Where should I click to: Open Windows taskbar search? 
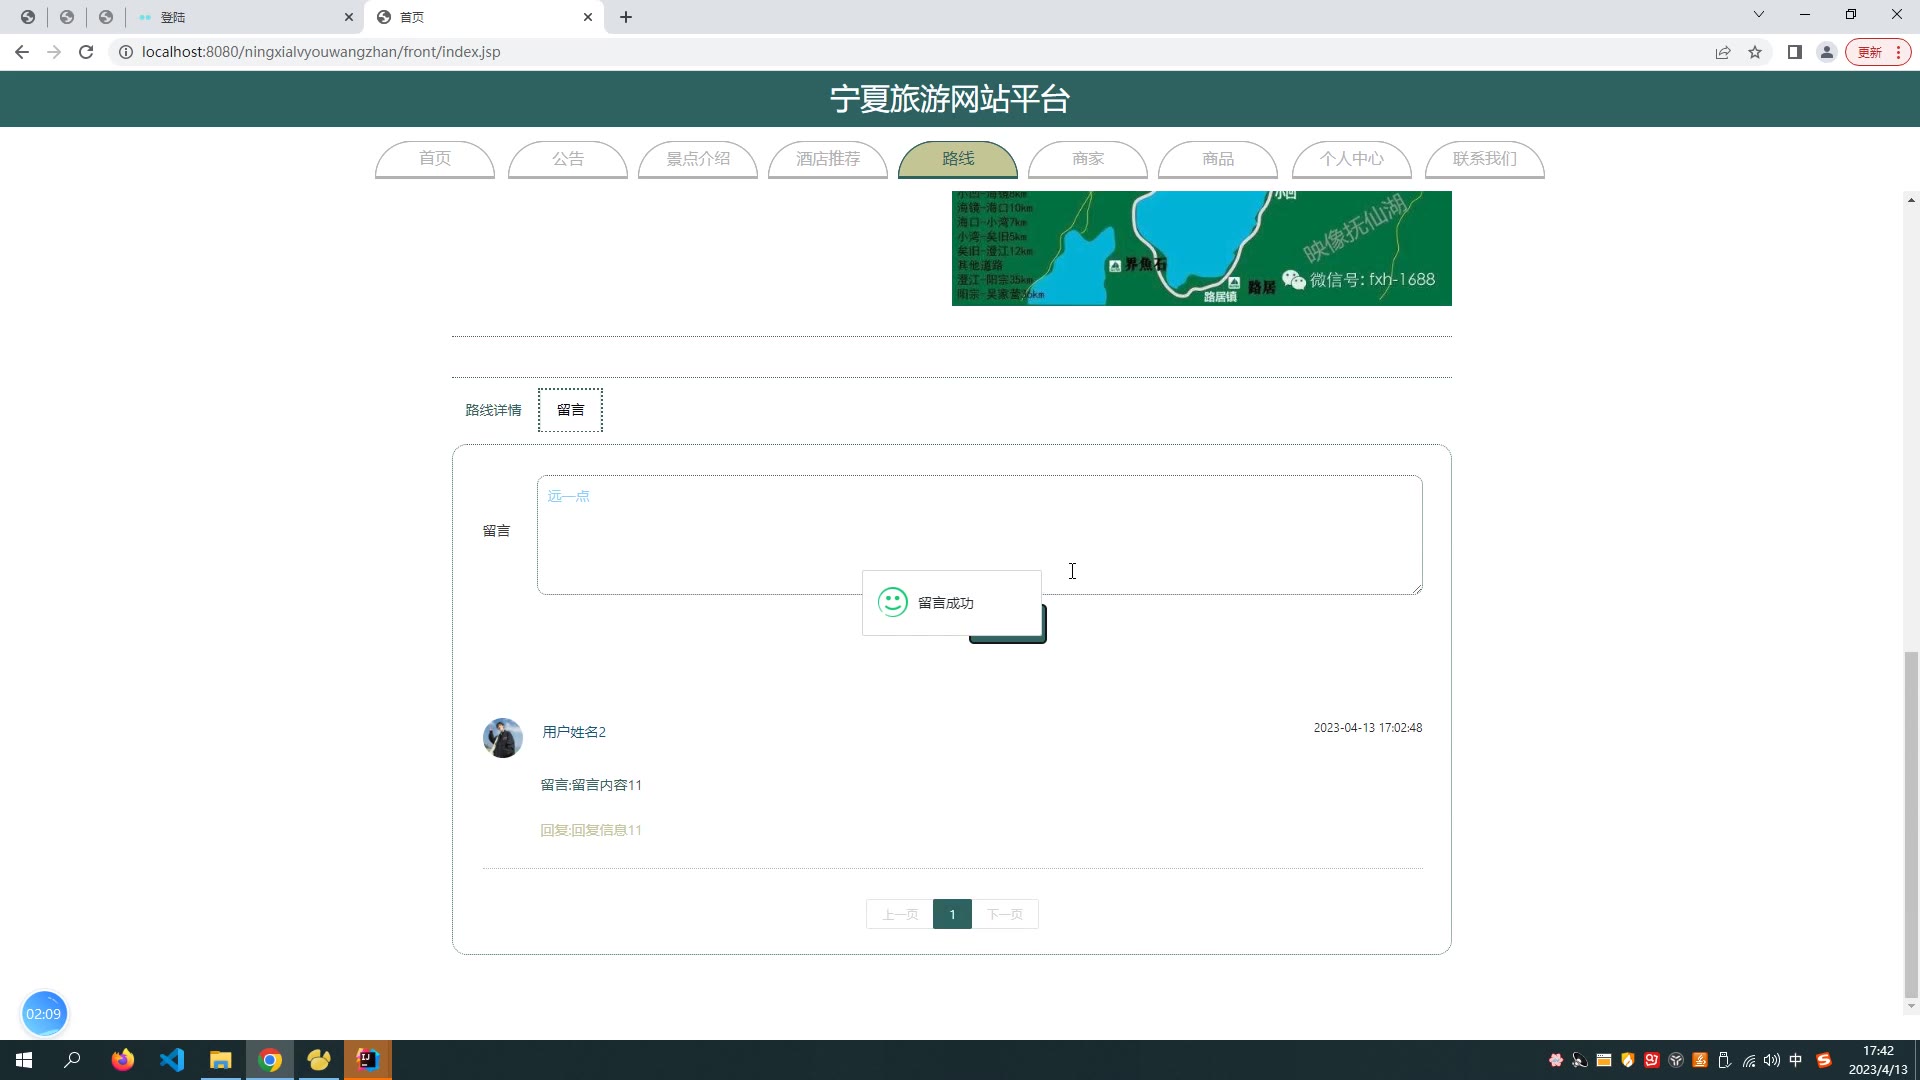72,1060
